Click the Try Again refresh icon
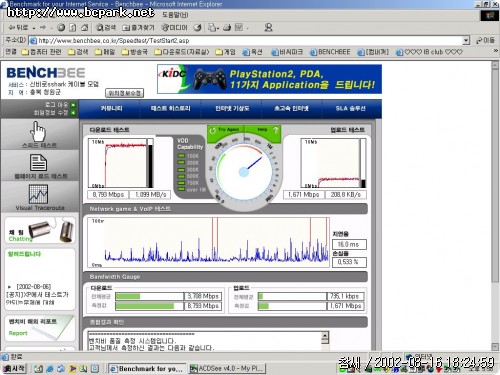 click(212, 130)
